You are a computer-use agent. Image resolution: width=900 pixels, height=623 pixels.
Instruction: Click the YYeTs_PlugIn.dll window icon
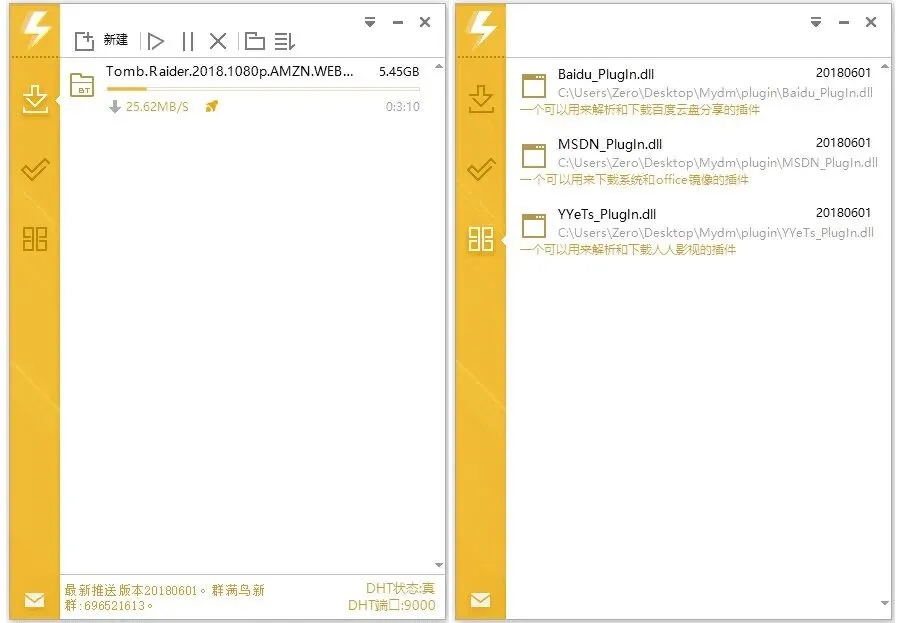[x=534, y=226]
